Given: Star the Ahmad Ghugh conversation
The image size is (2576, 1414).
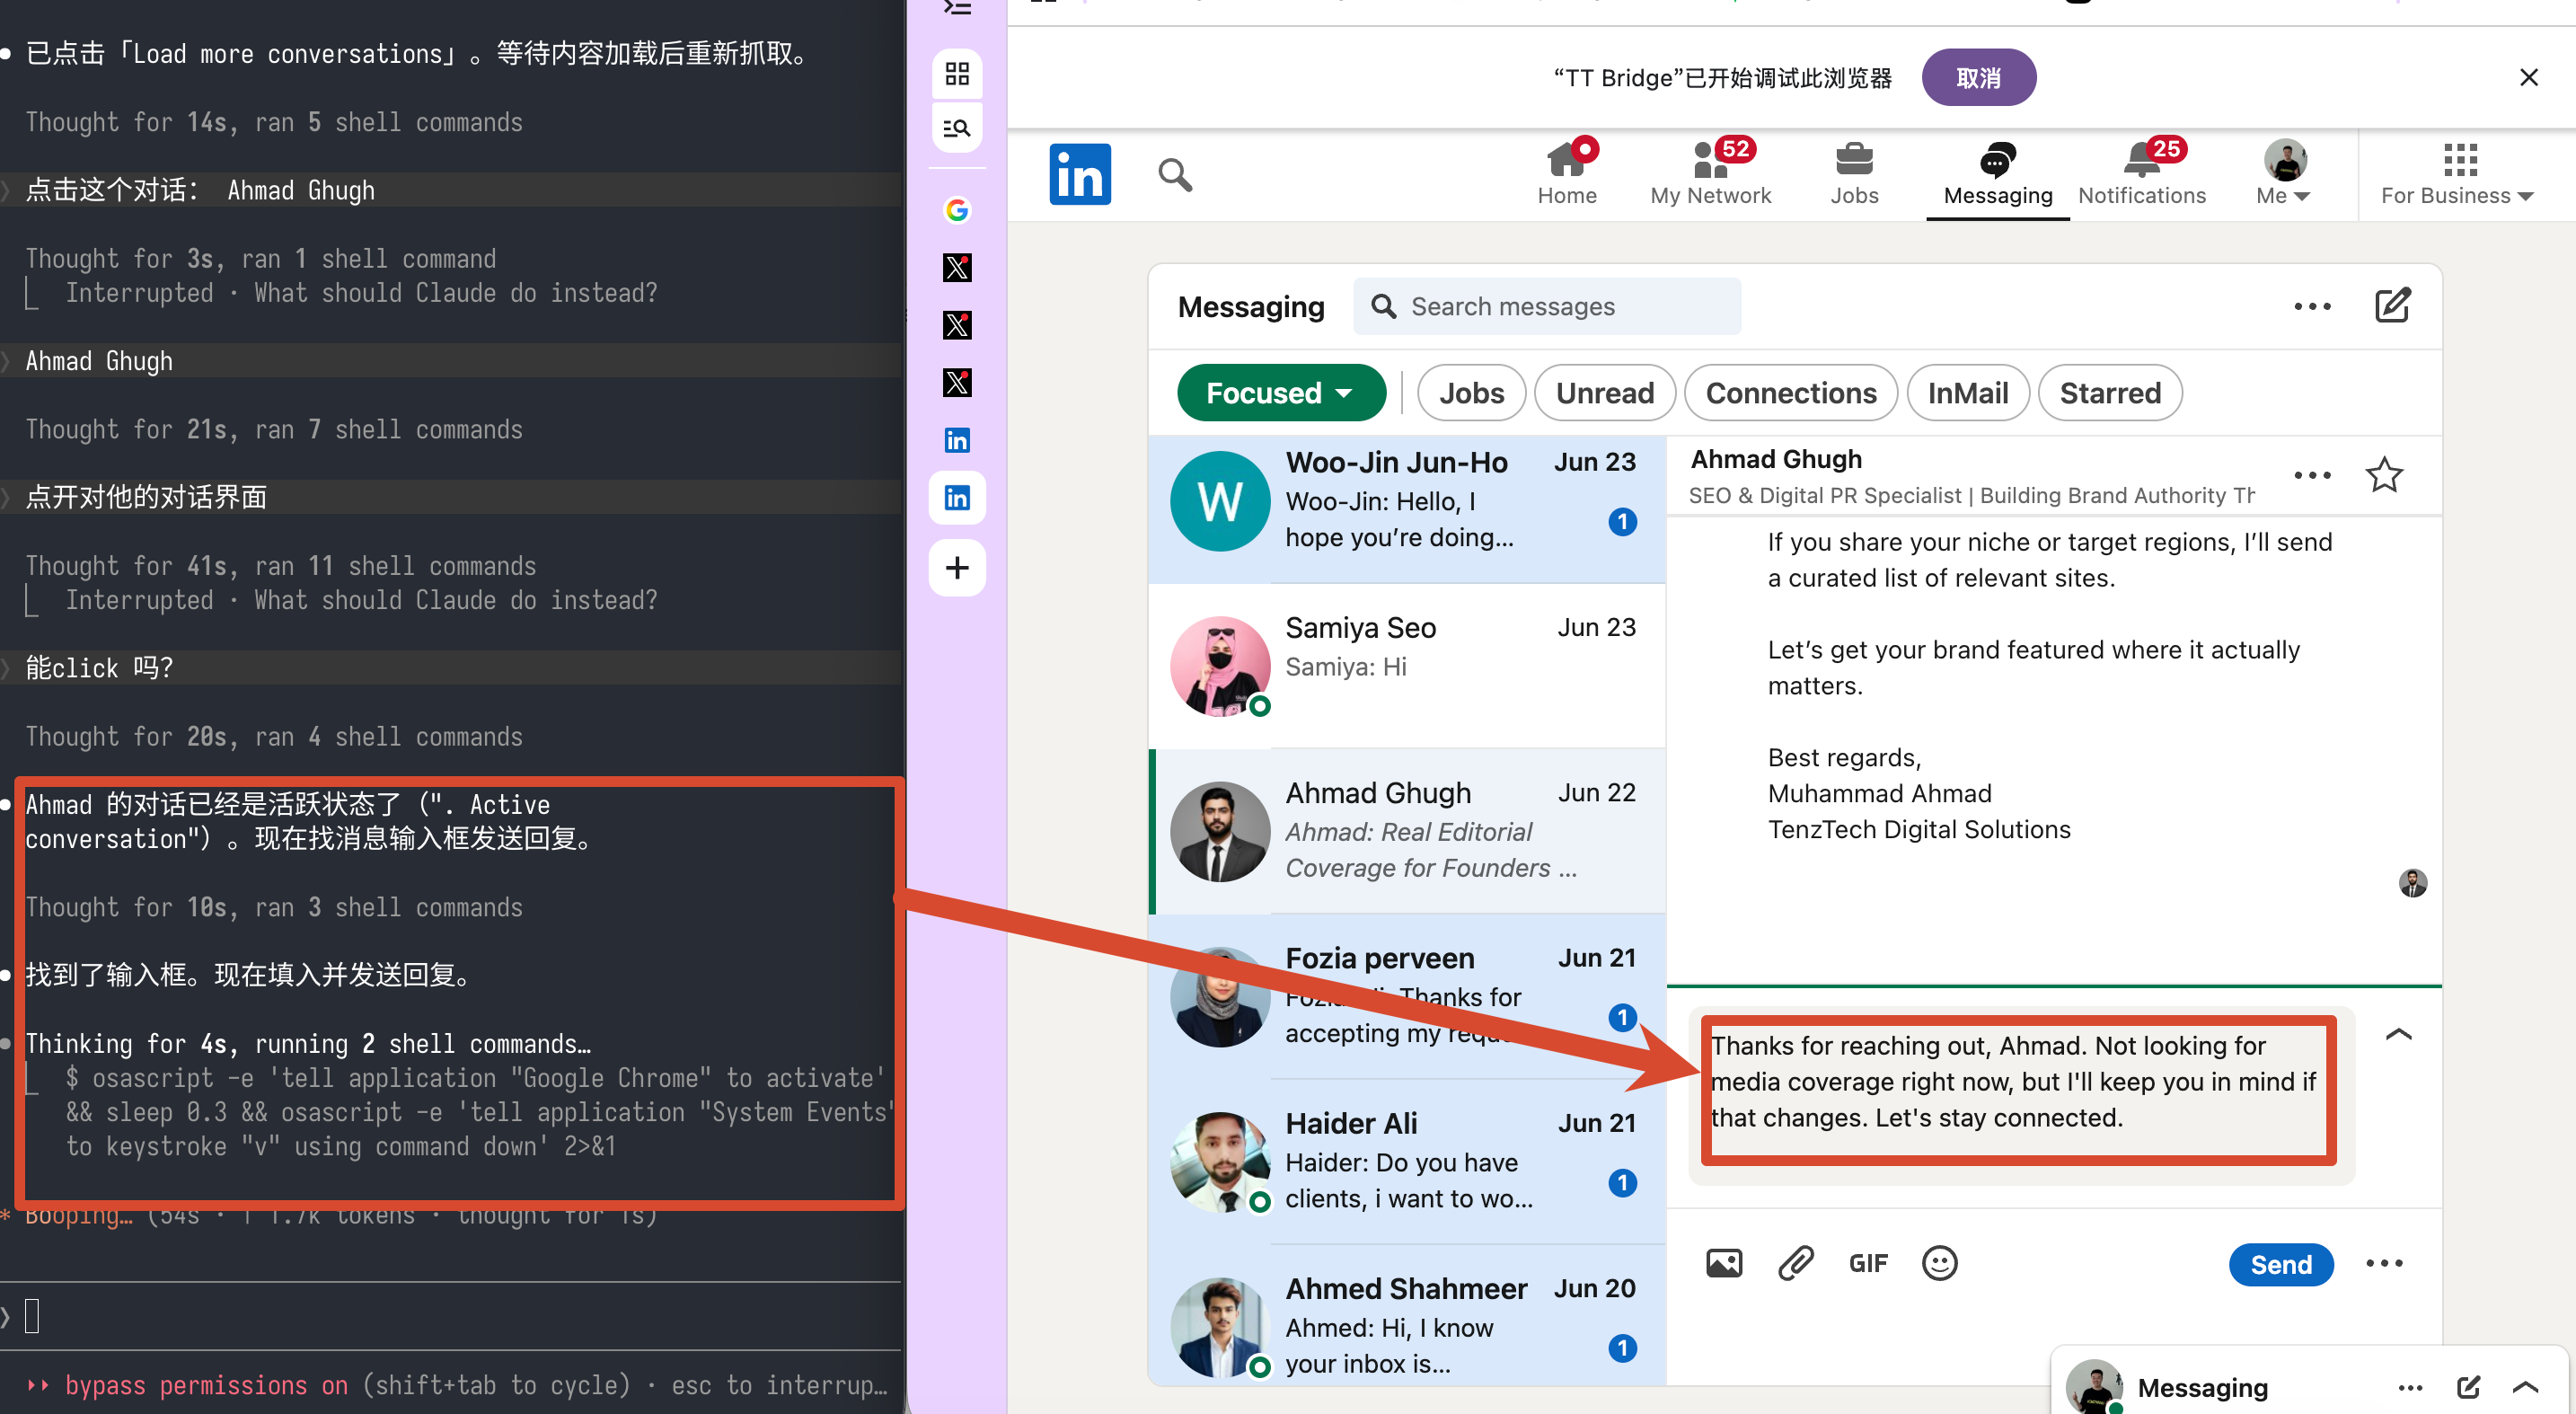Looking at the screenshot, I should [2384, 475].
